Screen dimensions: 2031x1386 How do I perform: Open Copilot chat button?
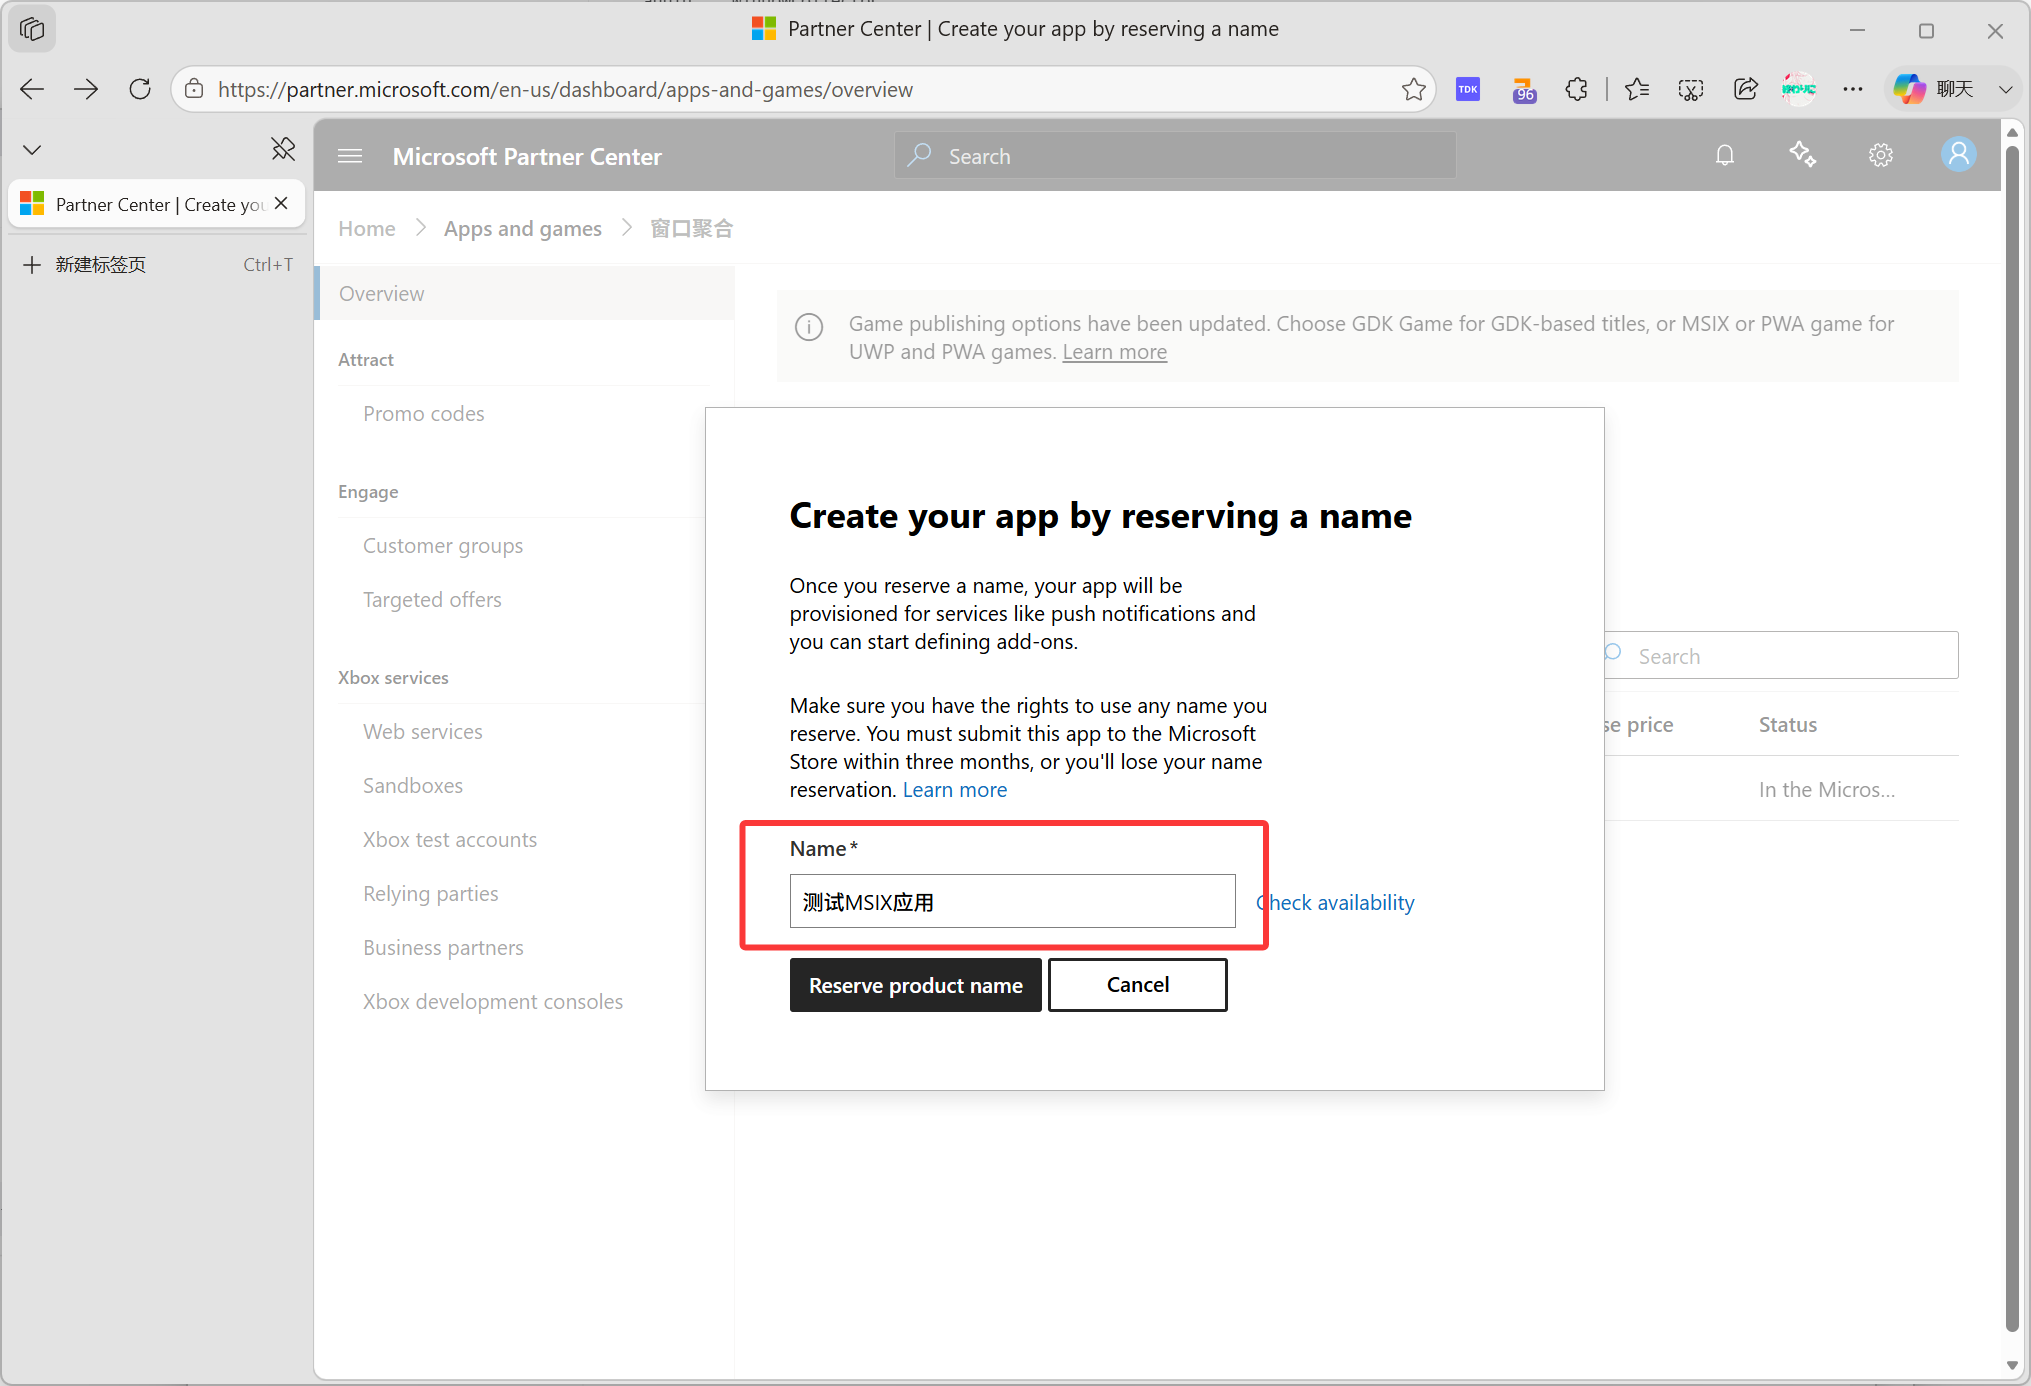[1934, 90]
